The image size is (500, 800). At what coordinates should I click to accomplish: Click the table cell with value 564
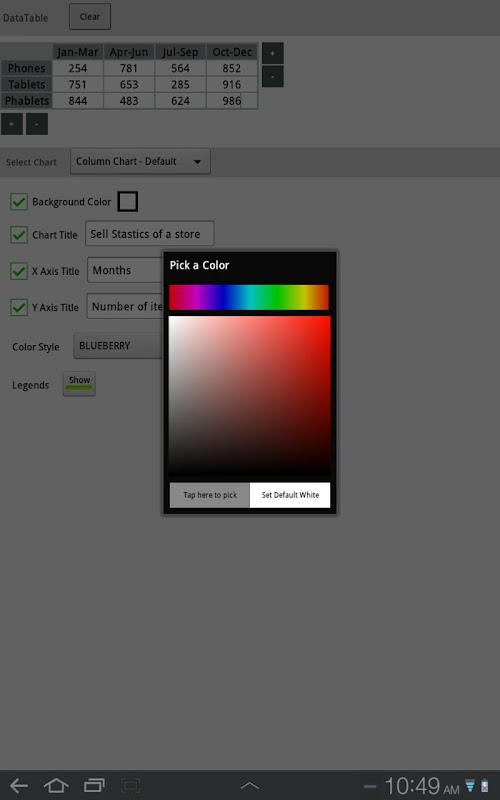[180, 68]
